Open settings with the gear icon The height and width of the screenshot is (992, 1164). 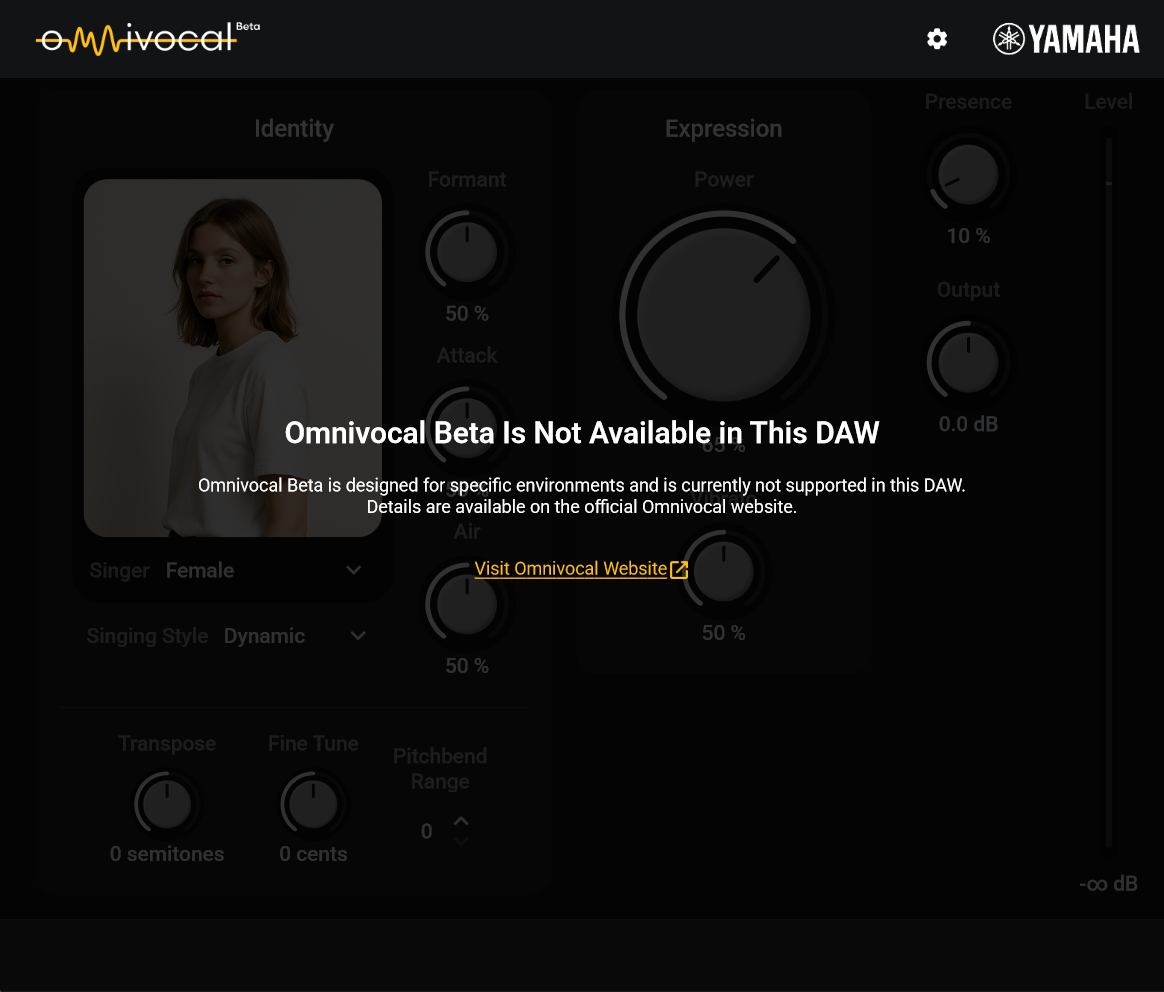click(937, 39)
